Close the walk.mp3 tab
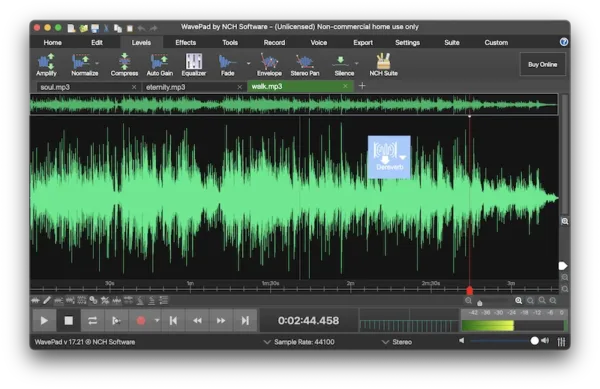 point(345,86)
